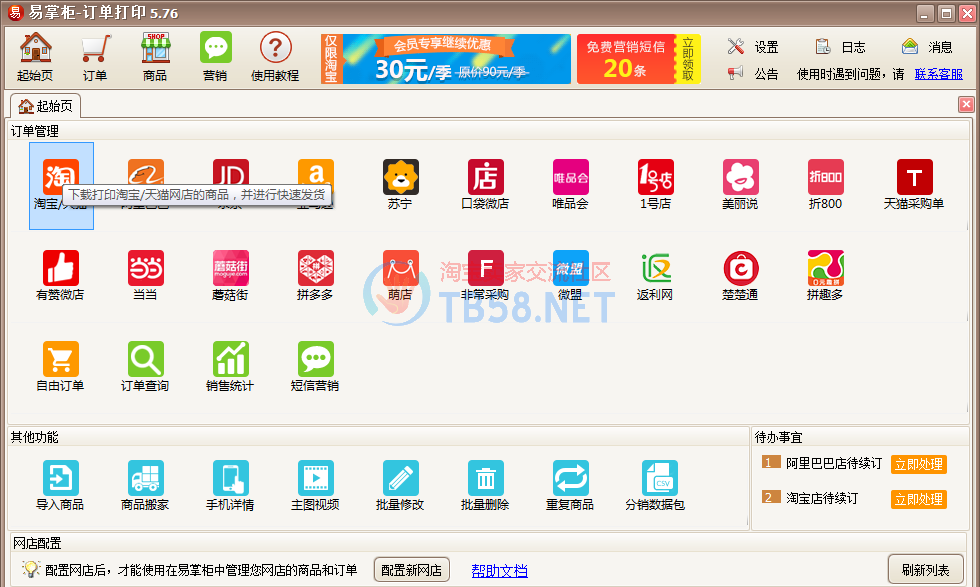Screen dimensions: 980x587
Task: Open the 拼多多 order icon
Action: pyautogui.click(x=316, y=276)
